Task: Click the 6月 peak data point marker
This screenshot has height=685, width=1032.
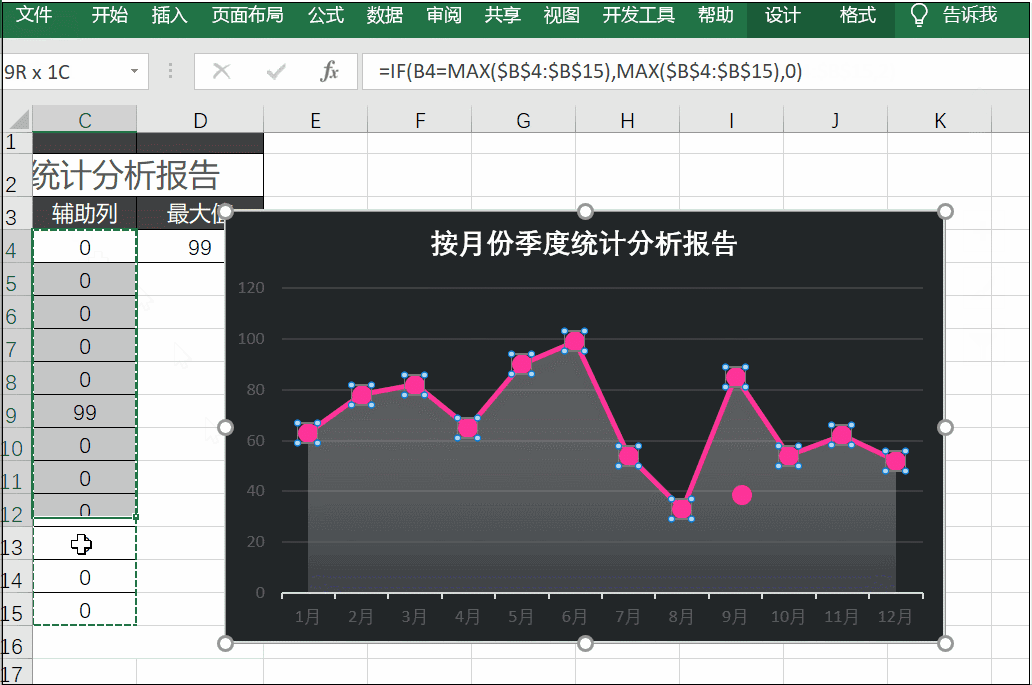Action: pos(575,341)
